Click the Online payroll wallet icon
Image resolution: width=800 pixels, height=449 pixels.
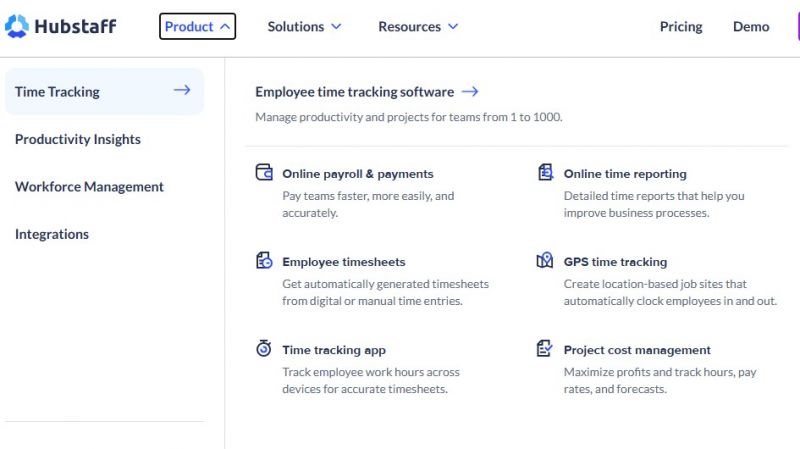point(264,172)
